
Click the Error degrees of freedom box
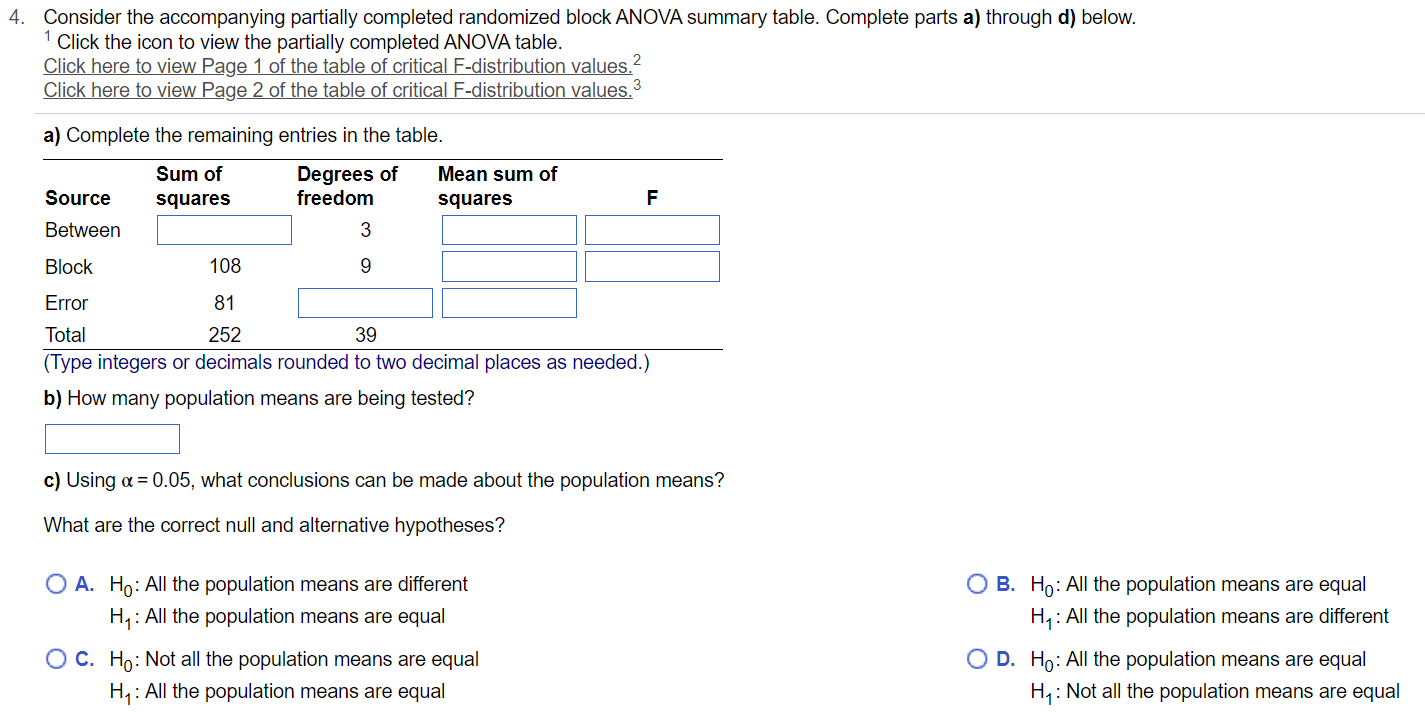pyautogui.click(x=364, y=302)
